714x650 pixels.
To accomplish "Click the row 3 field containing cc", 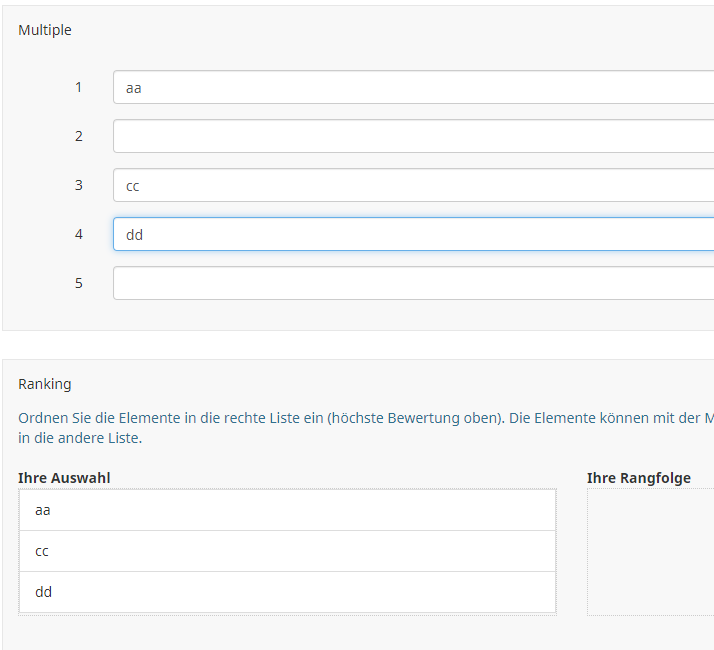I will click(x=412, y=185).
